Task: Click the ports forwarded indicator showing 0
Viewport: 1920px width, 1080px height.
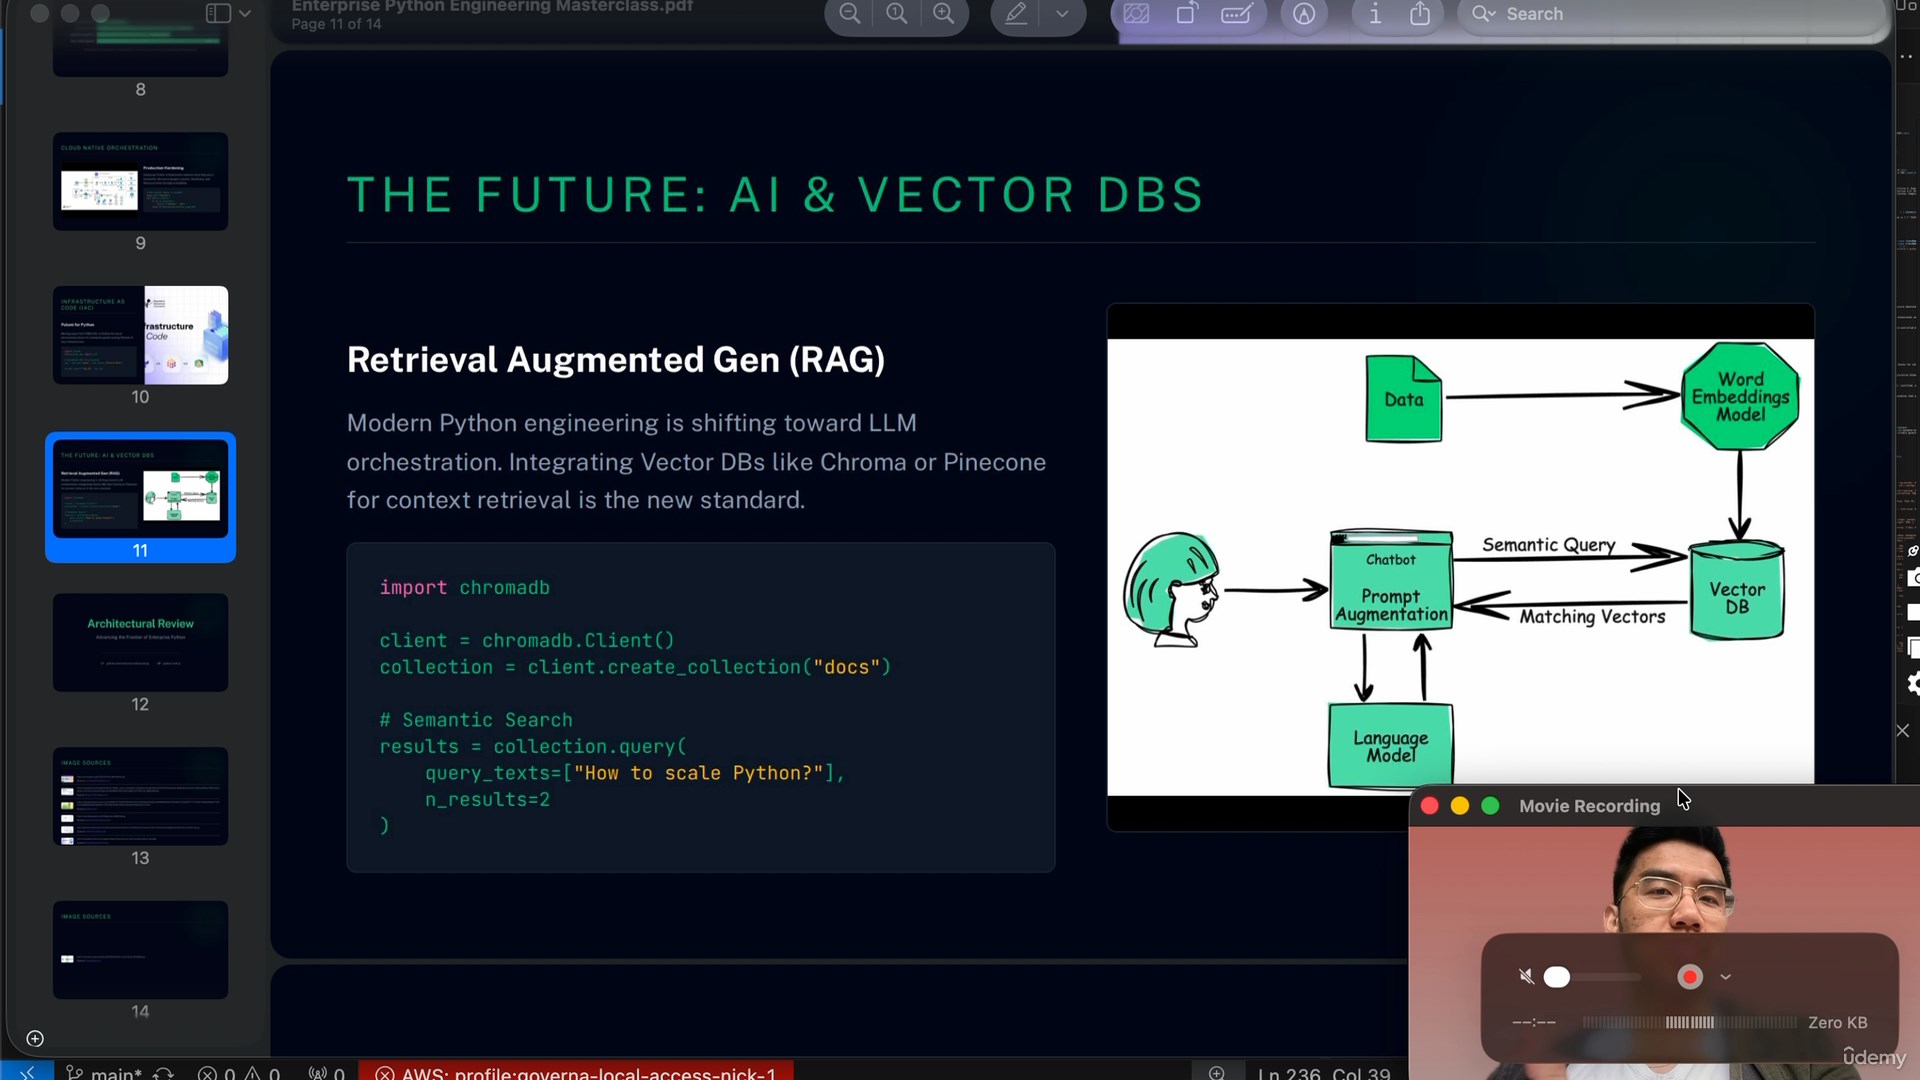Action: coord(327,1072)
